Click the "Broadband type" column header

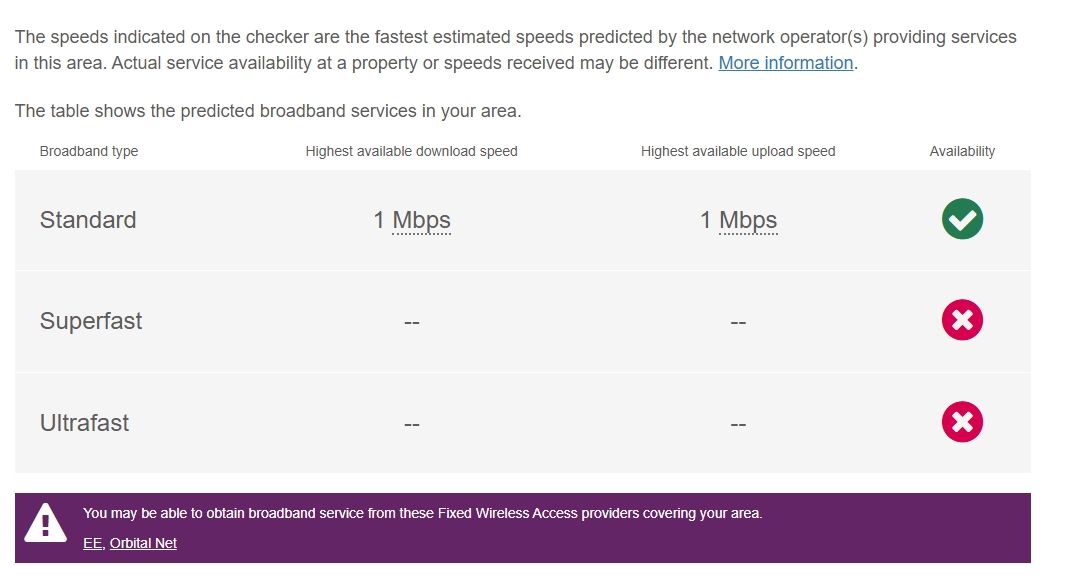(x=89, y=151)
